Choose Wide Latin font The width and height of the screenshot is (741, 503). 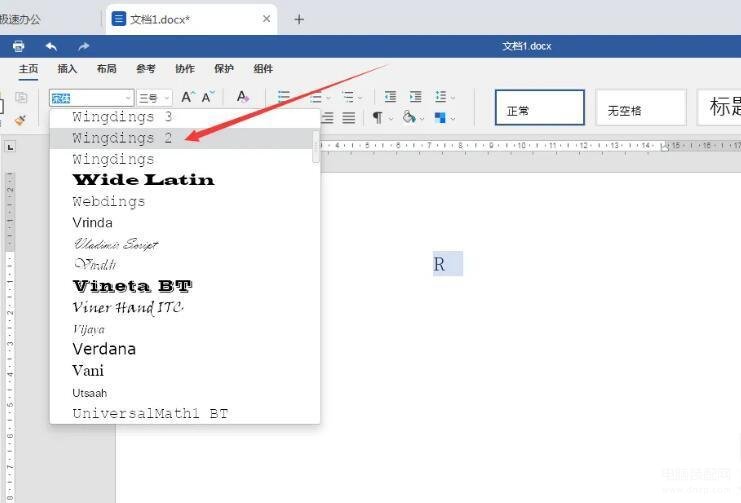pos(185,180)
